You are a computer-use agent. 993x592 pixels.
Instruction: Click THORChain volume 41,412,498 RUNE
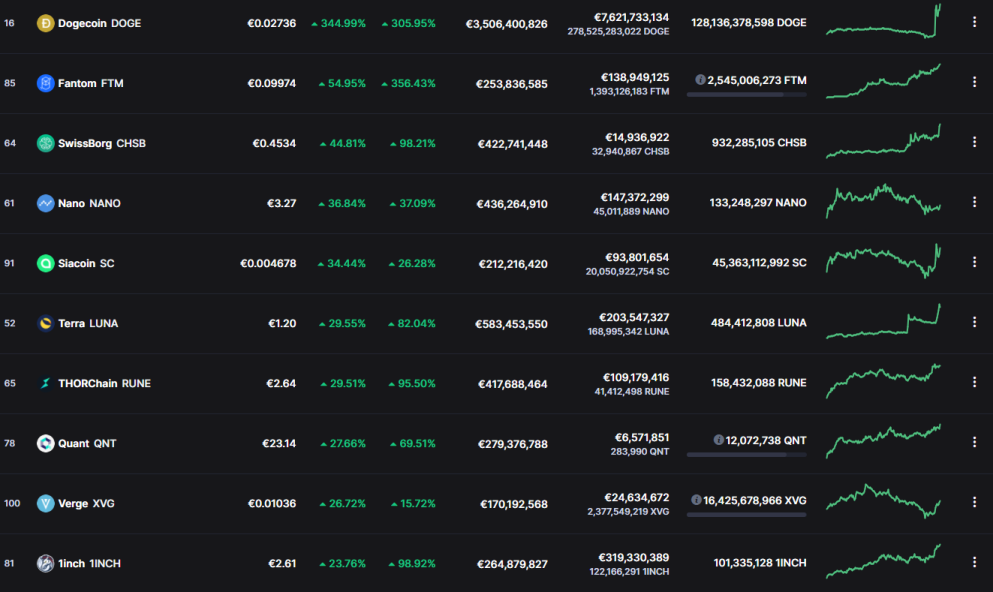point(631,392)
